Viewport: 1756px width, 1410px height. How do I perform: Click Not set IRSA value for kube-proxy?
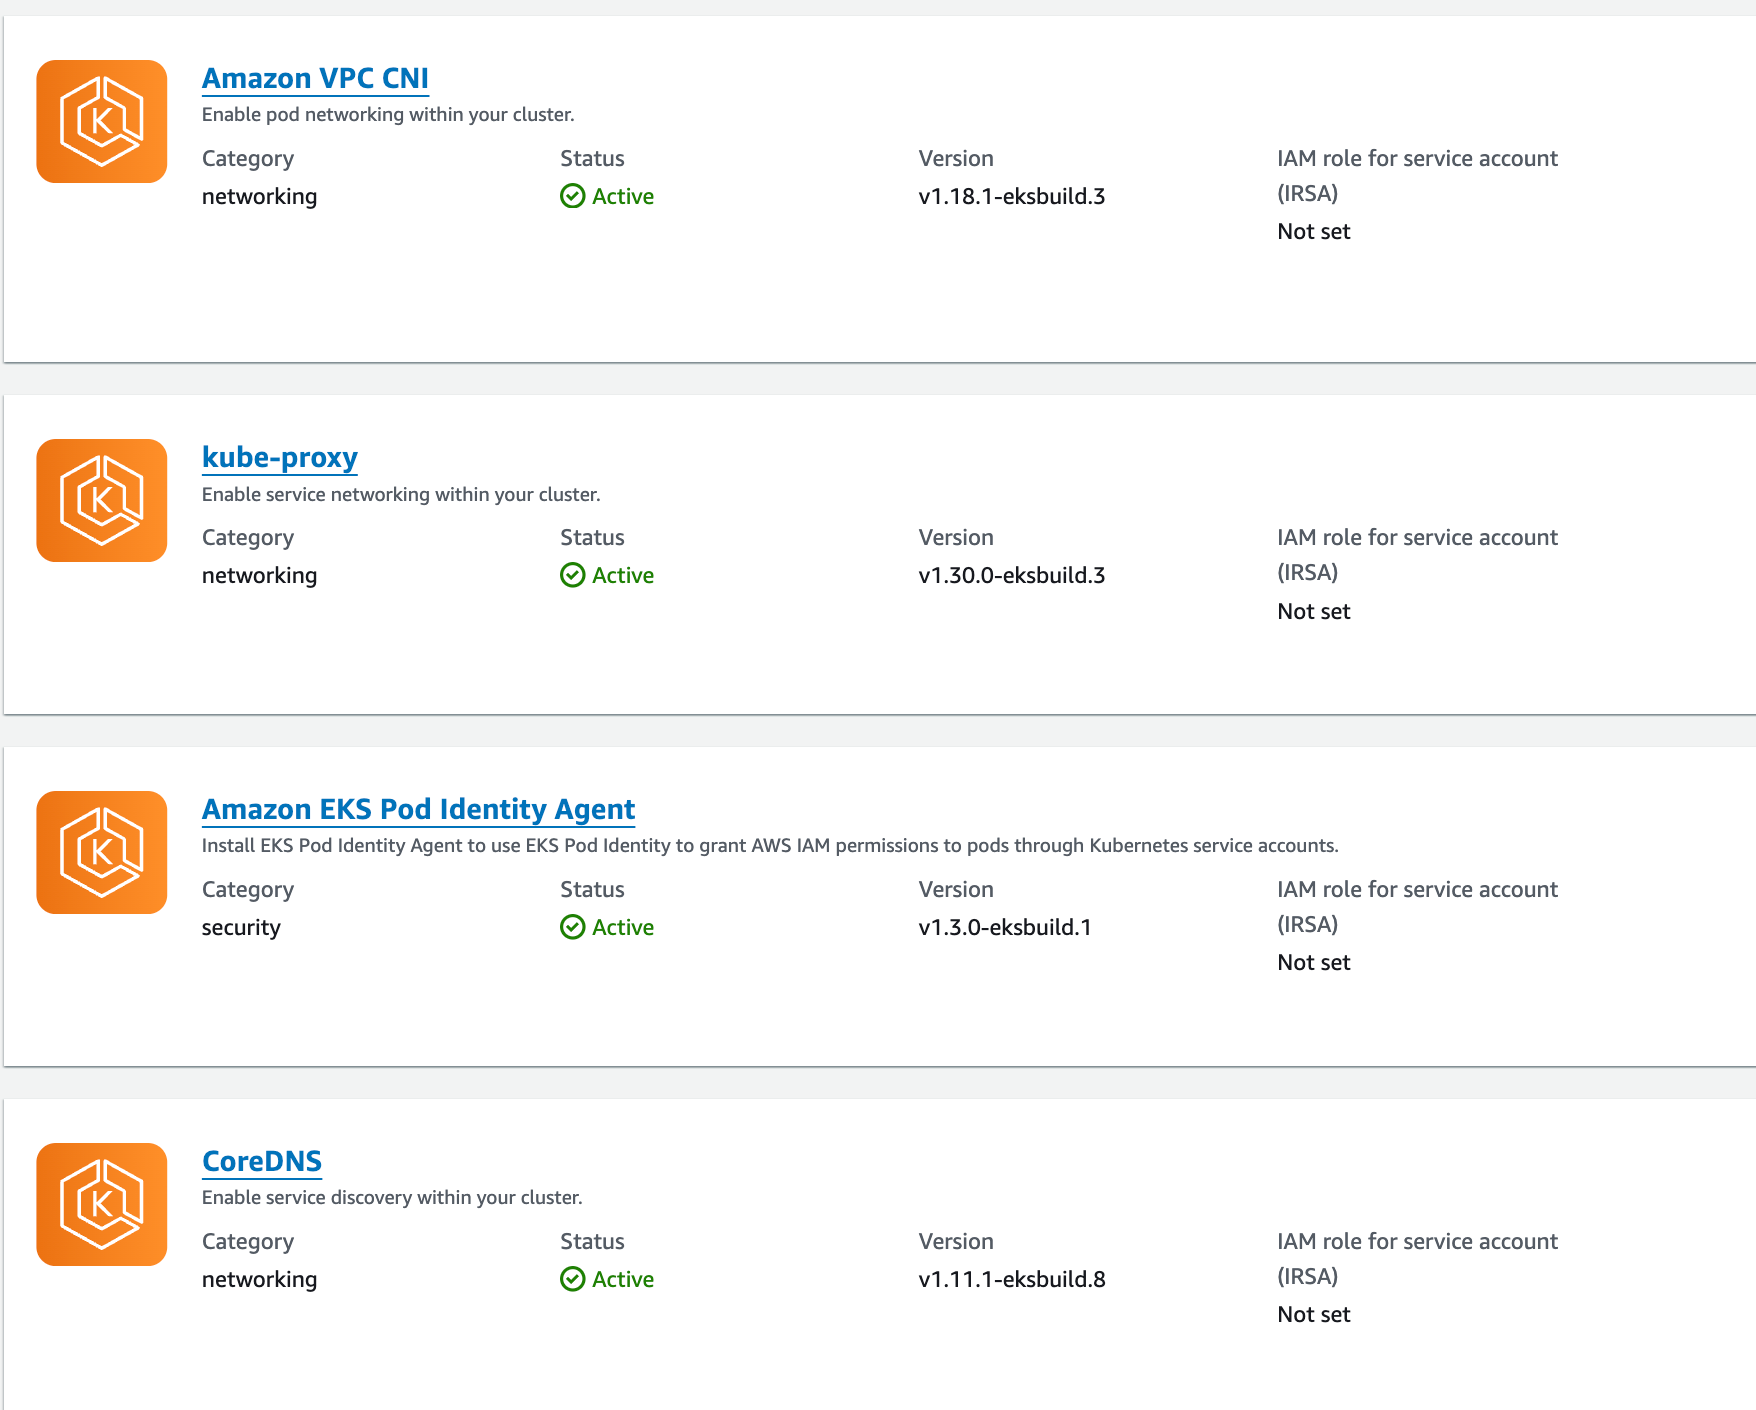click(1314, 611)
